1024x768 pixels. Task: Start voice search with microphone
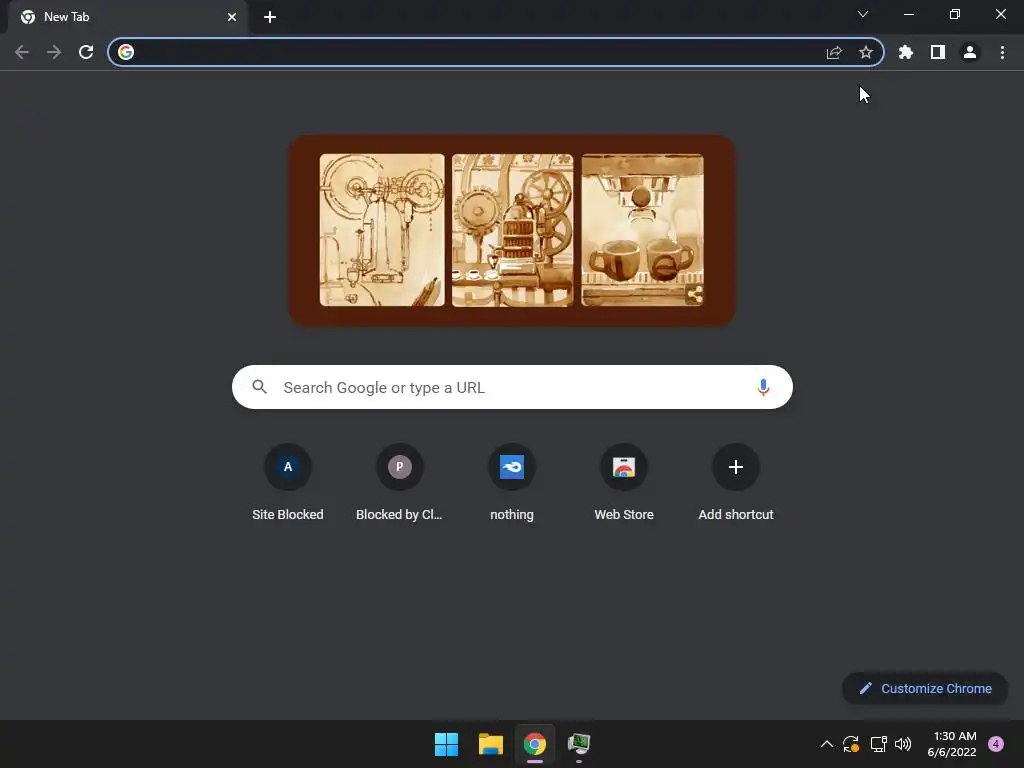tap(763, 387)
